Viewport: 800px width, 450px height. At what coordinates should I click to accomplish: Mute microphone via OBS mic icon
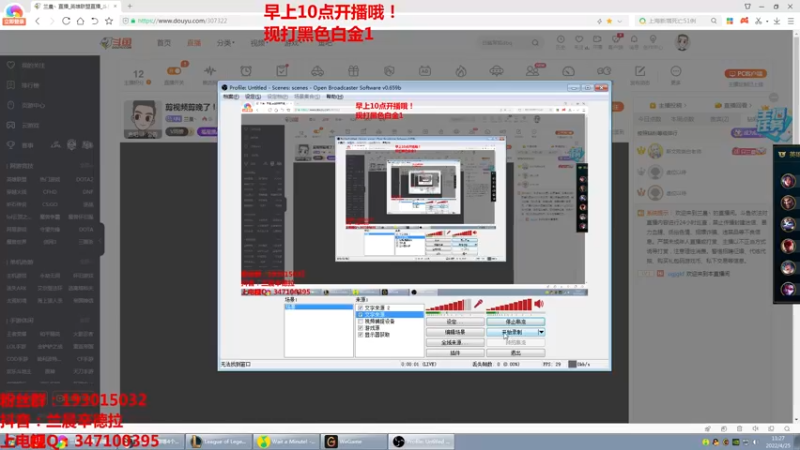click(x=479, y=304)
